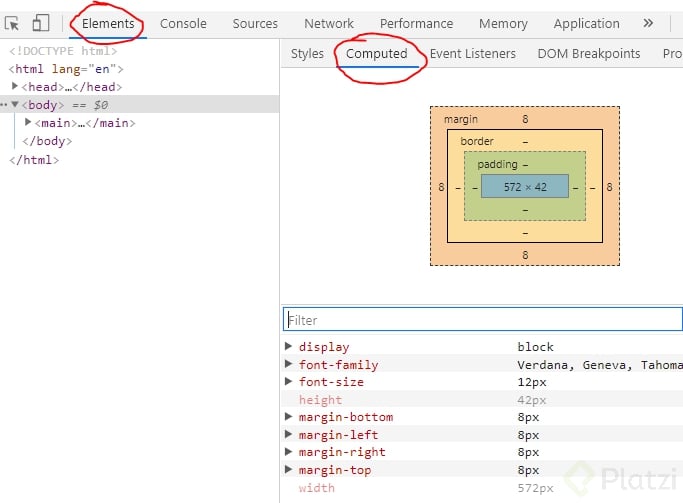683x503 pixels.
Task: Select the Event Listeners tab
Action: [473, 54]
